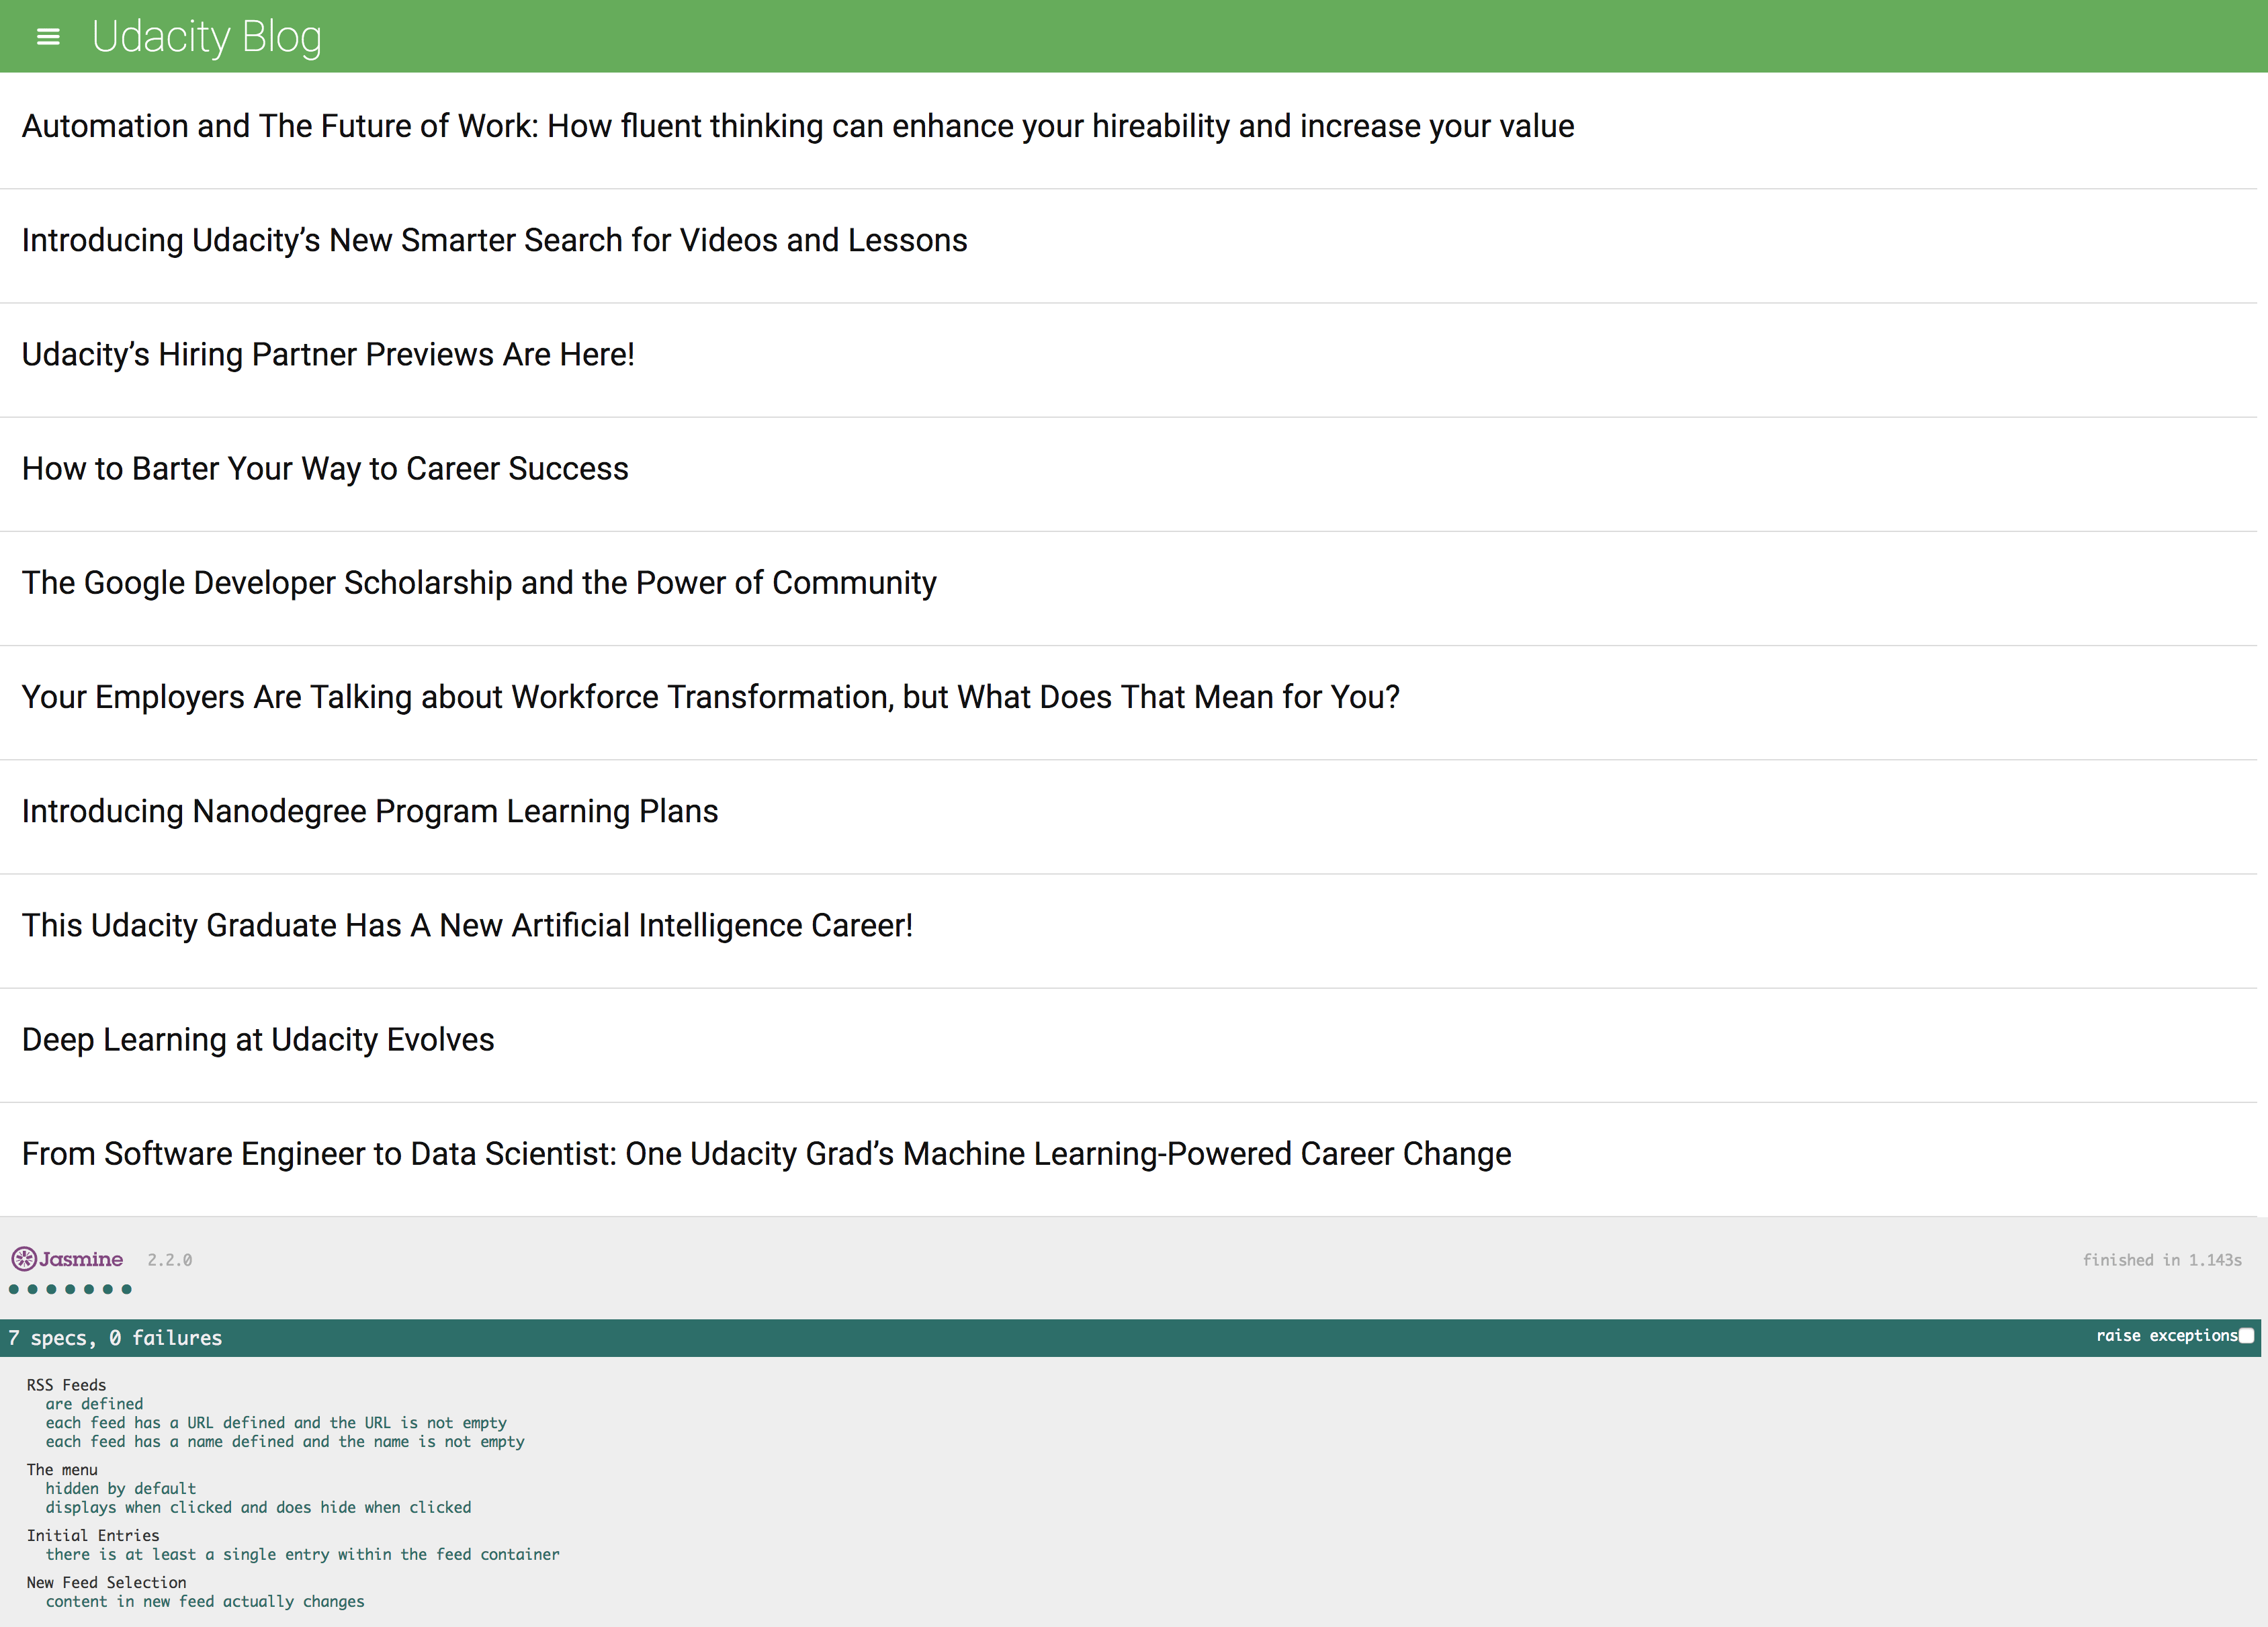
Task: Open 'How to Barter Your Way to Career Success'
Action: 325,469
